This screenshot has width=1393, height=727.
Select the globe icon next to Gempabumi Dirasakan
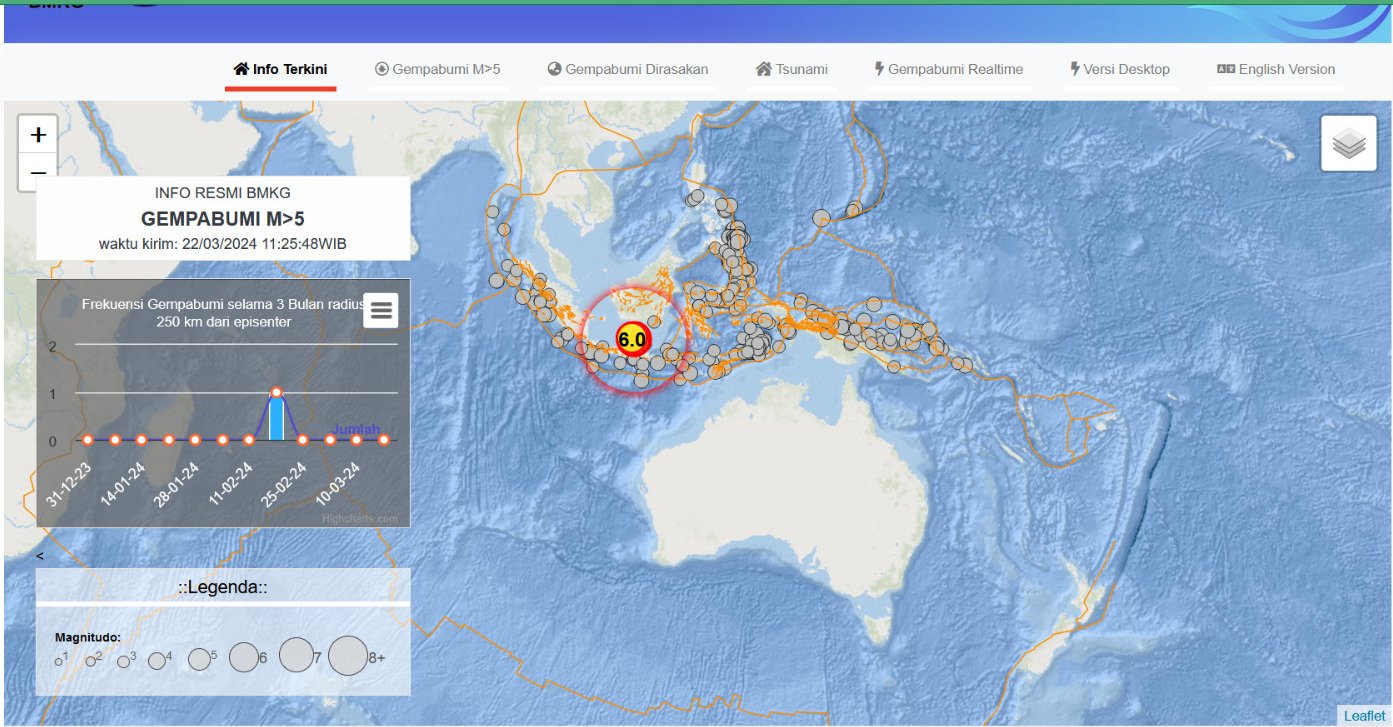tap(553, 69)
